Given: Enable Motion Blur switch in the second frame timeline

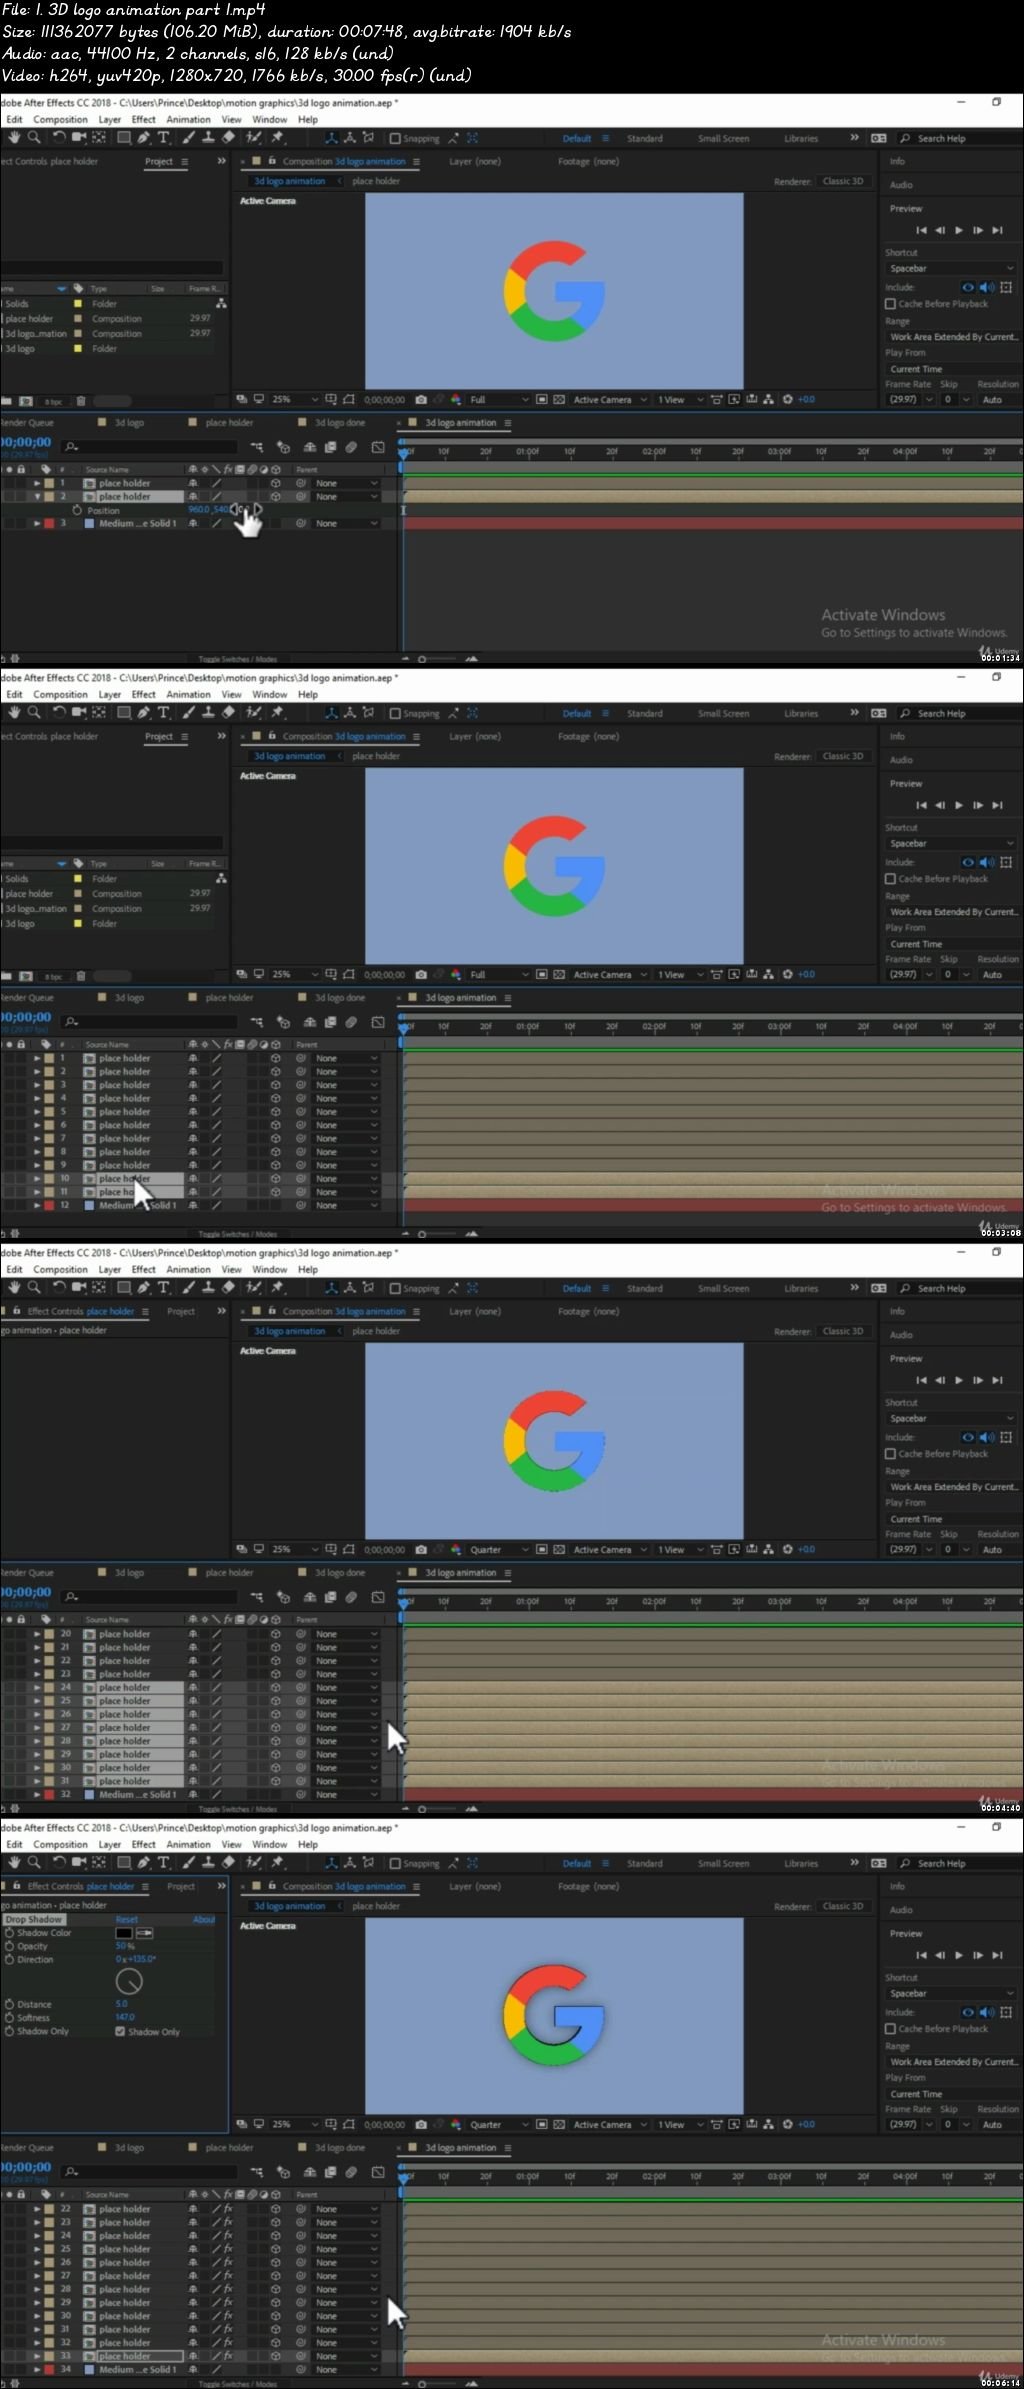Looking at the screenshot, I should click(351, 1022).
